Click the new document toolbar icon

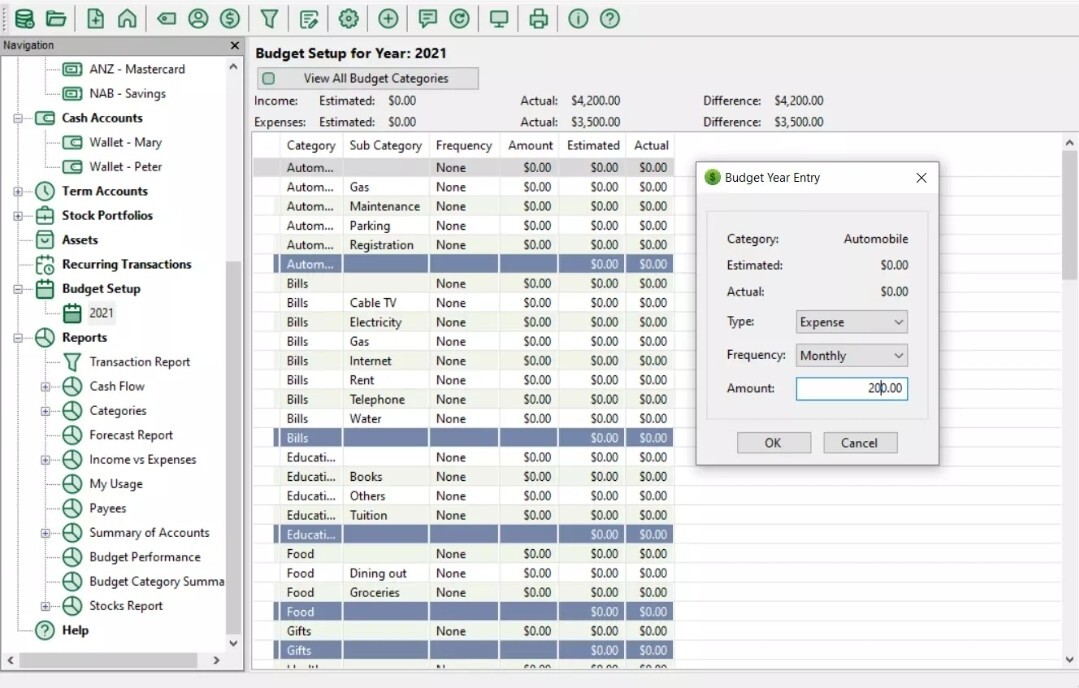96,19
